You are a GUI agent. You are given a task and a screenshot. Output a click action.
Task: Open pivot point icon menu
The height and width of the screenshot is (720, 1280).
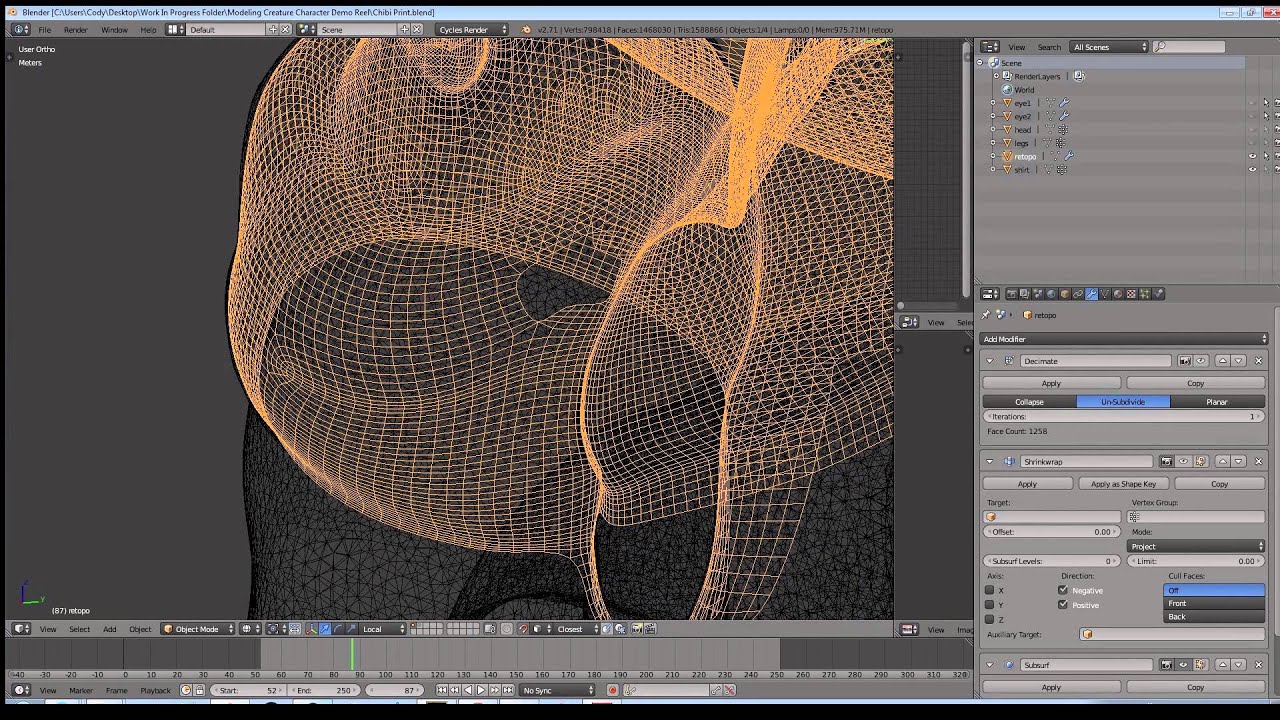(277, 629)
